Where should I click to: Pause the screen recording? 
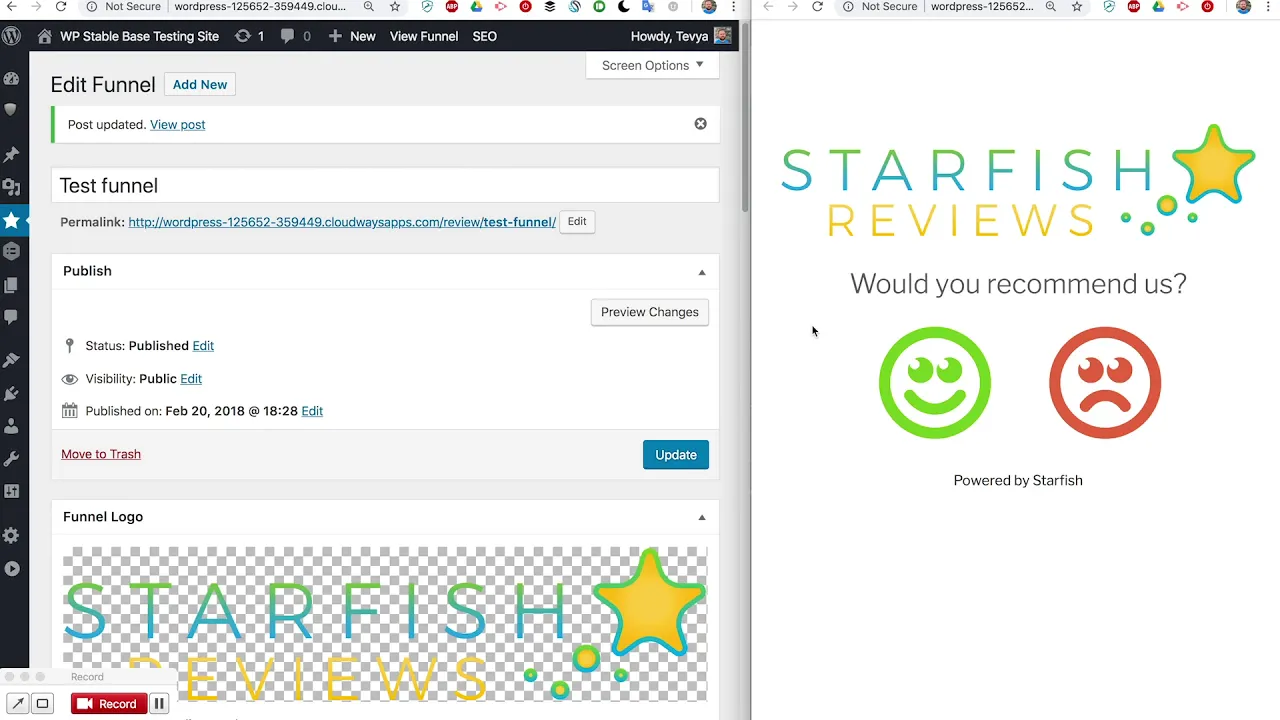[x=158, y=704]
